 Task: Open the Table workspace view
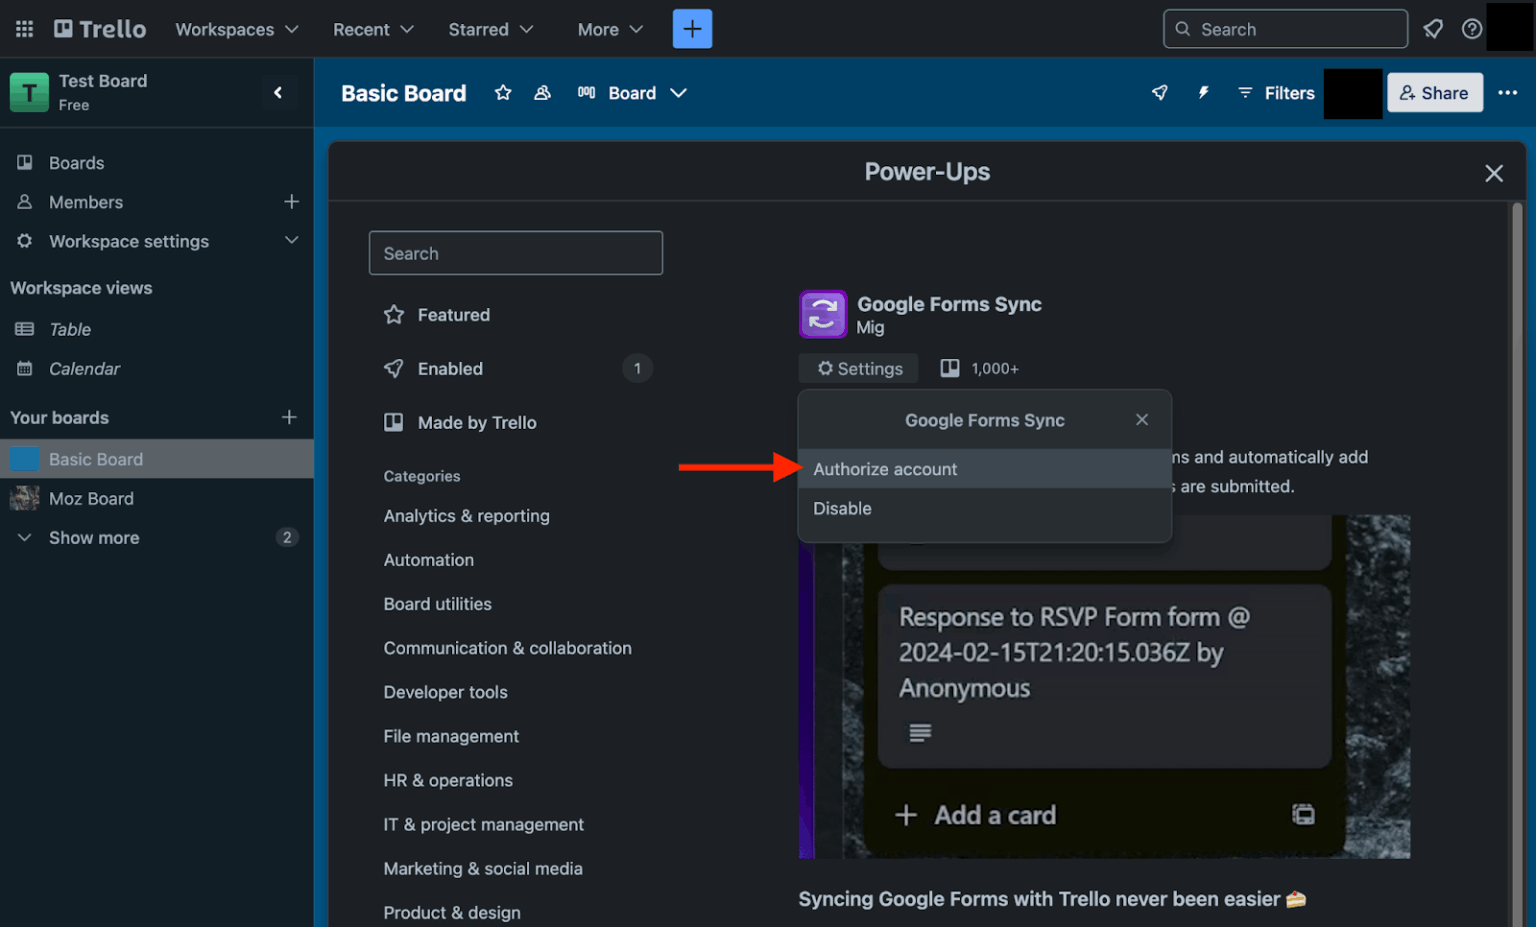coord(69,328)
